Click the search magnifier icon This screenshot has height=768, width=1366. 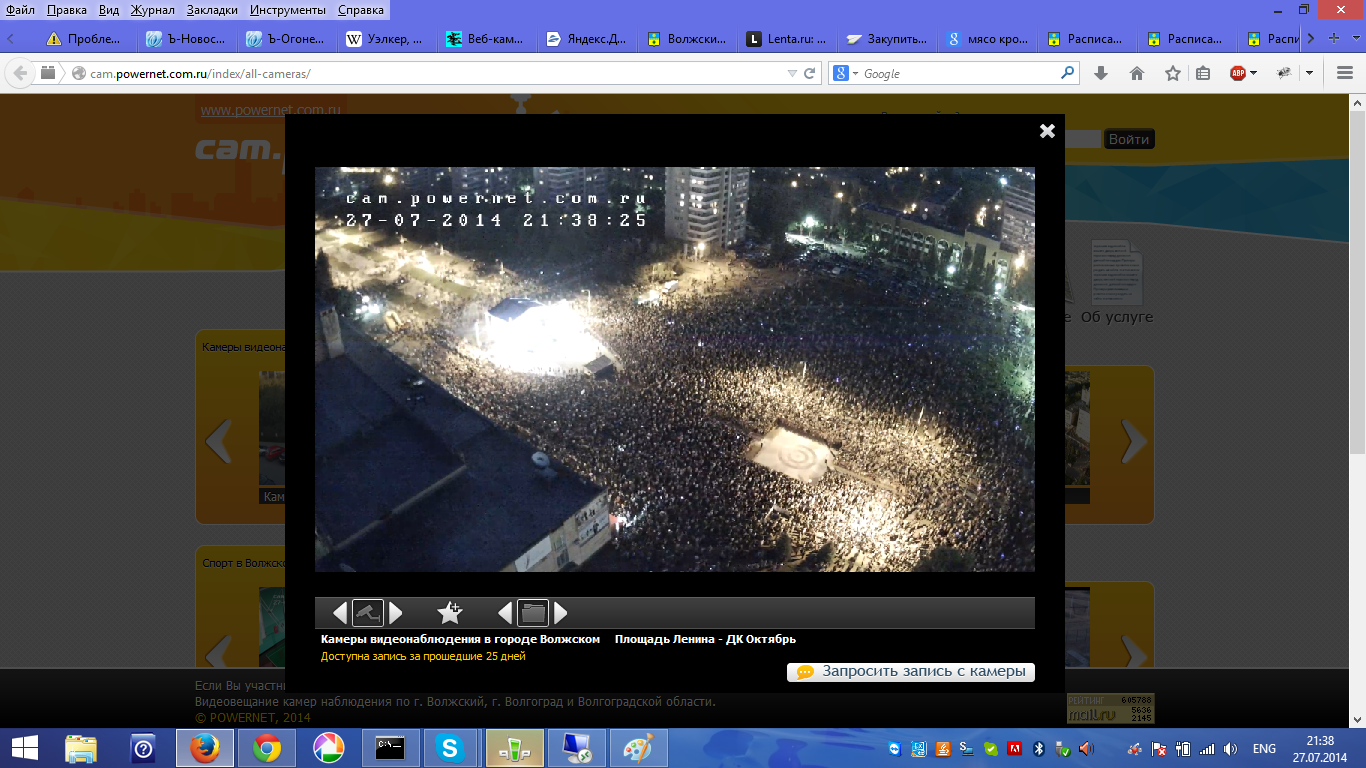1068,73
